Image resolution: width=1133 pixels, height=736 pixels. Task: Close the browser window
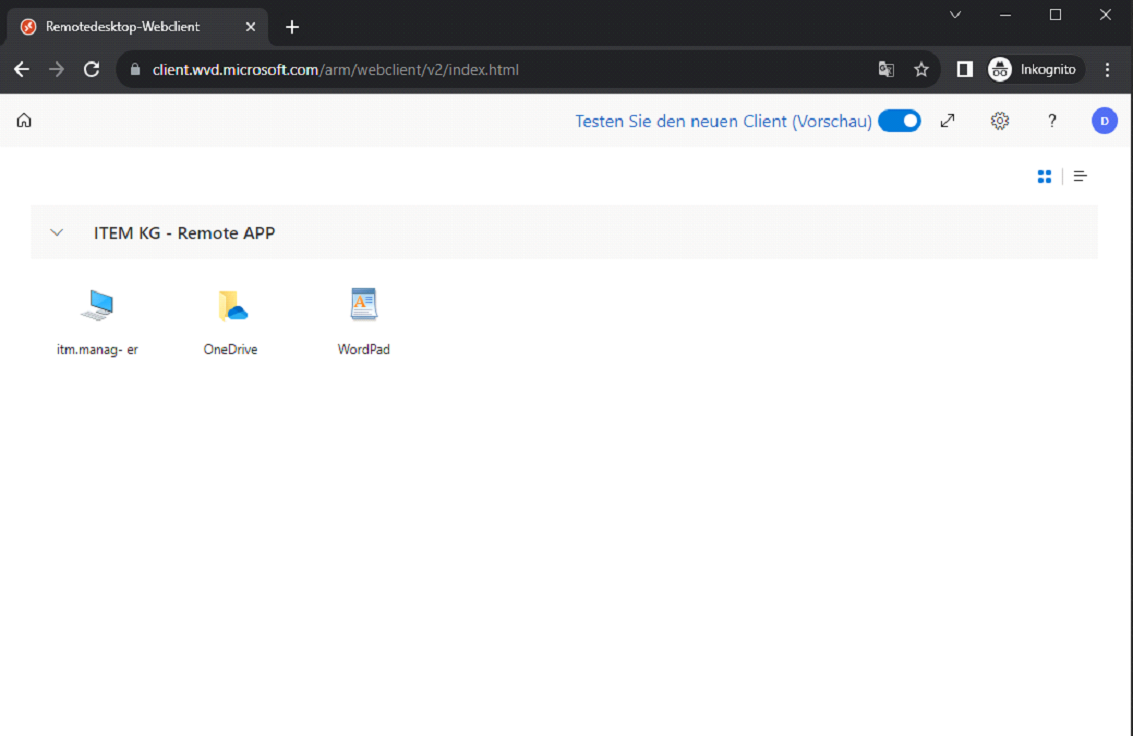(1105, 14)
